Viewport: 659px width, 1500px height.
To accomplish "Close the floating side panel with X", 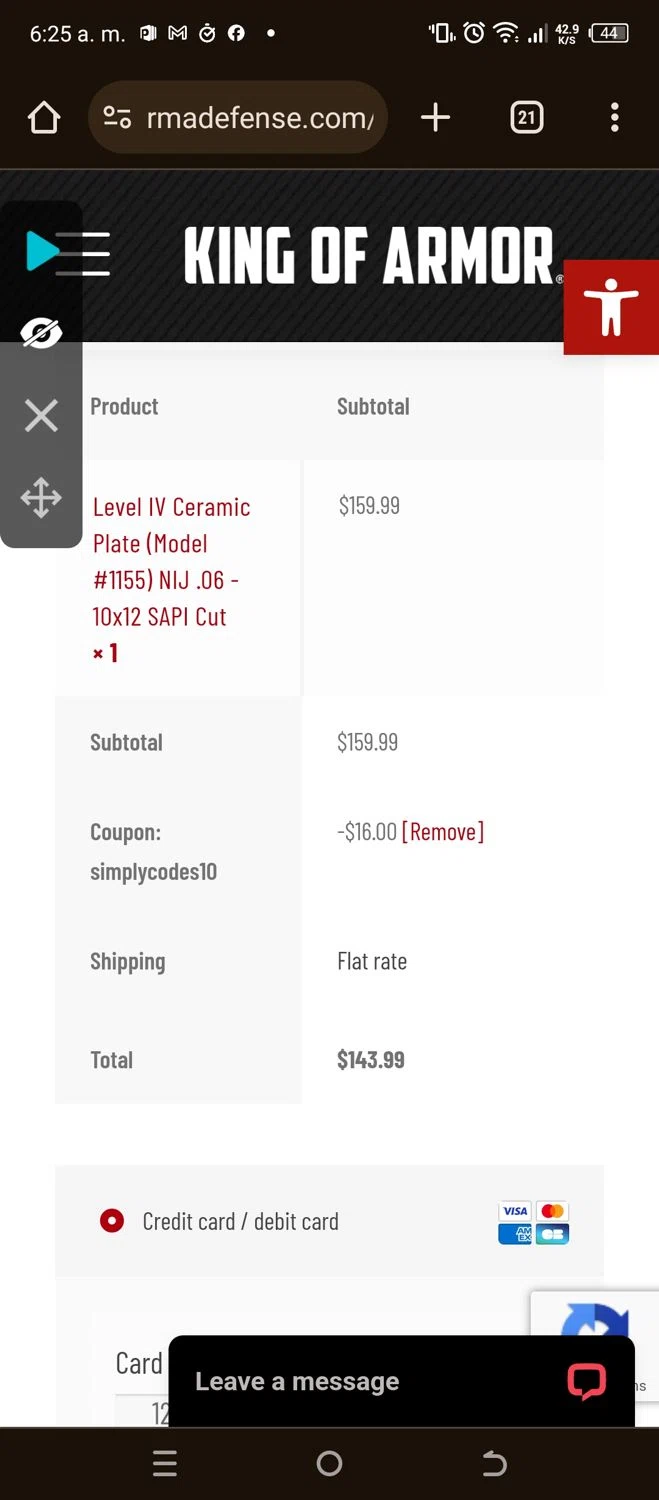I will (41, 415).
